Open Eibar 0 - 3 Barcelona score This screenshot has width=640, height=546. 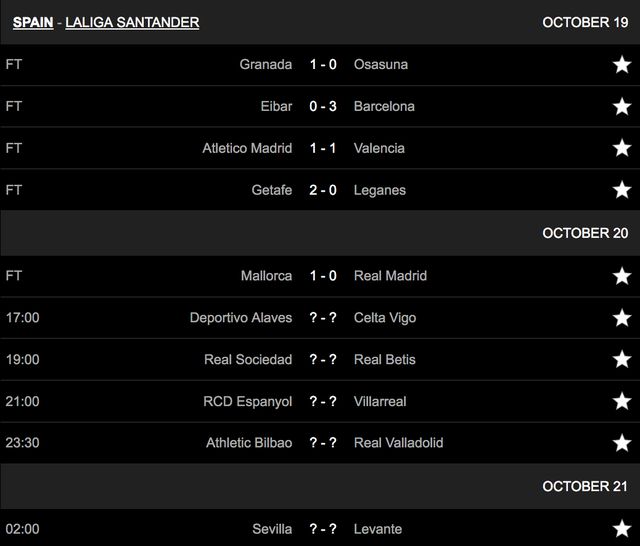click(323, 106)
